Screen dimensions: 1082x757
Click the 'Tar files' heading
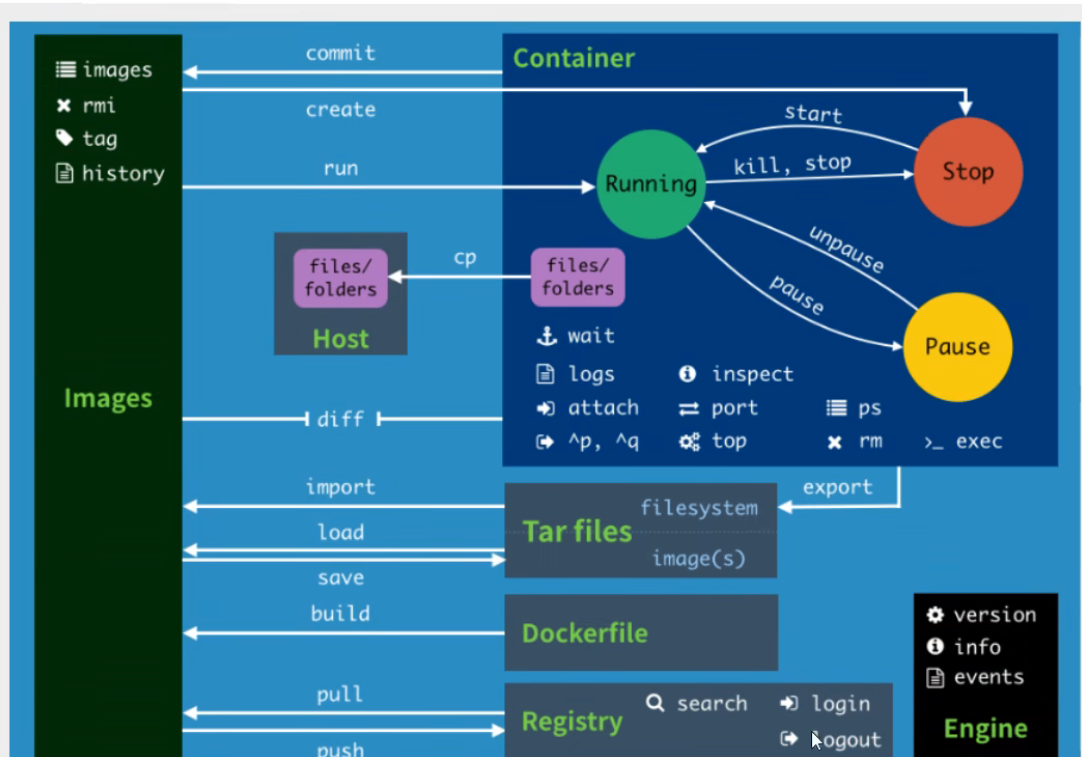click(578, 531)
